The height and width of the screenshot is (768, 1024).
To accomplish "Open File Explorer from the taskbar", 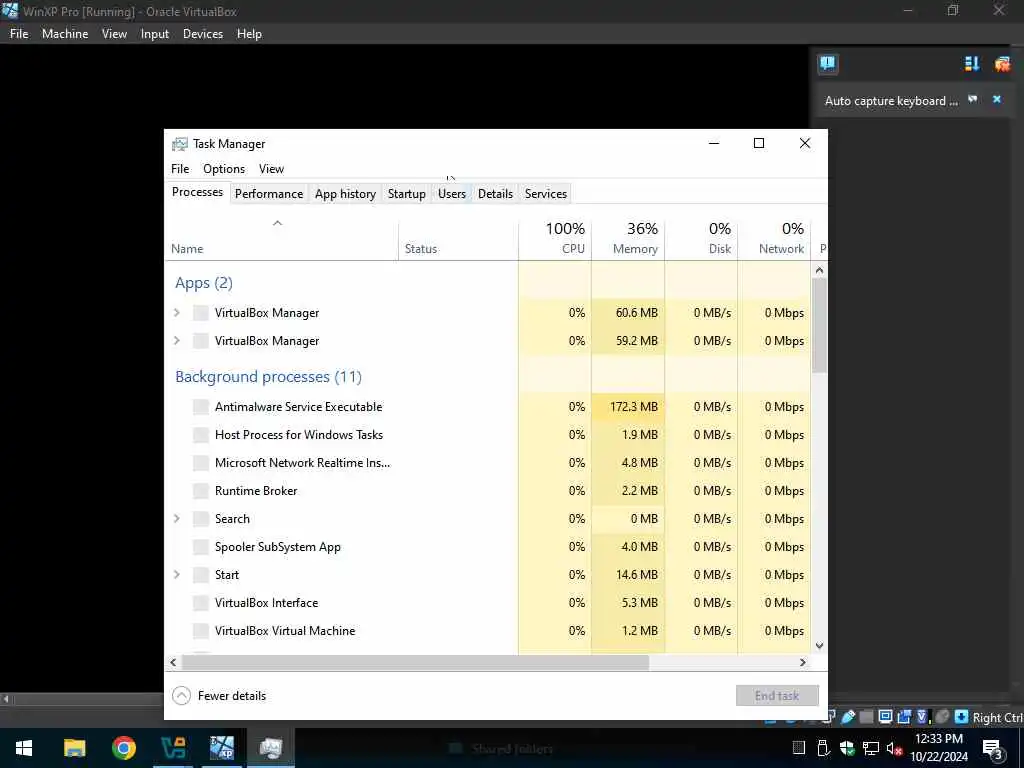I will click(x=74, y=748).
